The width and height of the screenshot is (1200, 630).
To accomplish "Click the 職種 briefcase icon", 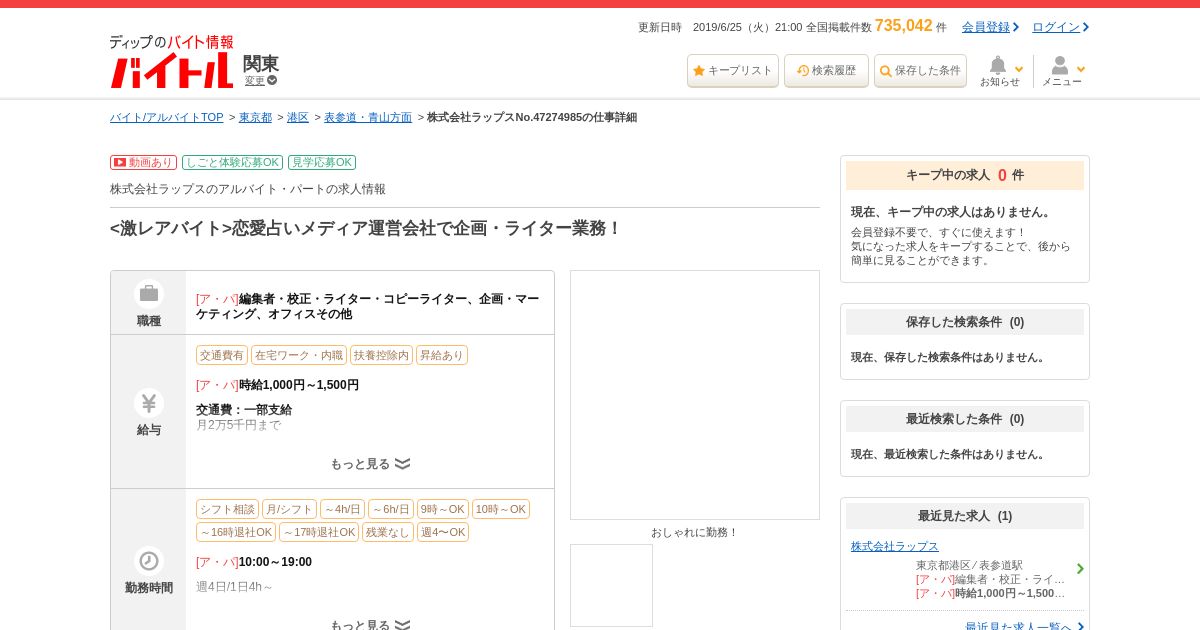I will pos(149,294).
